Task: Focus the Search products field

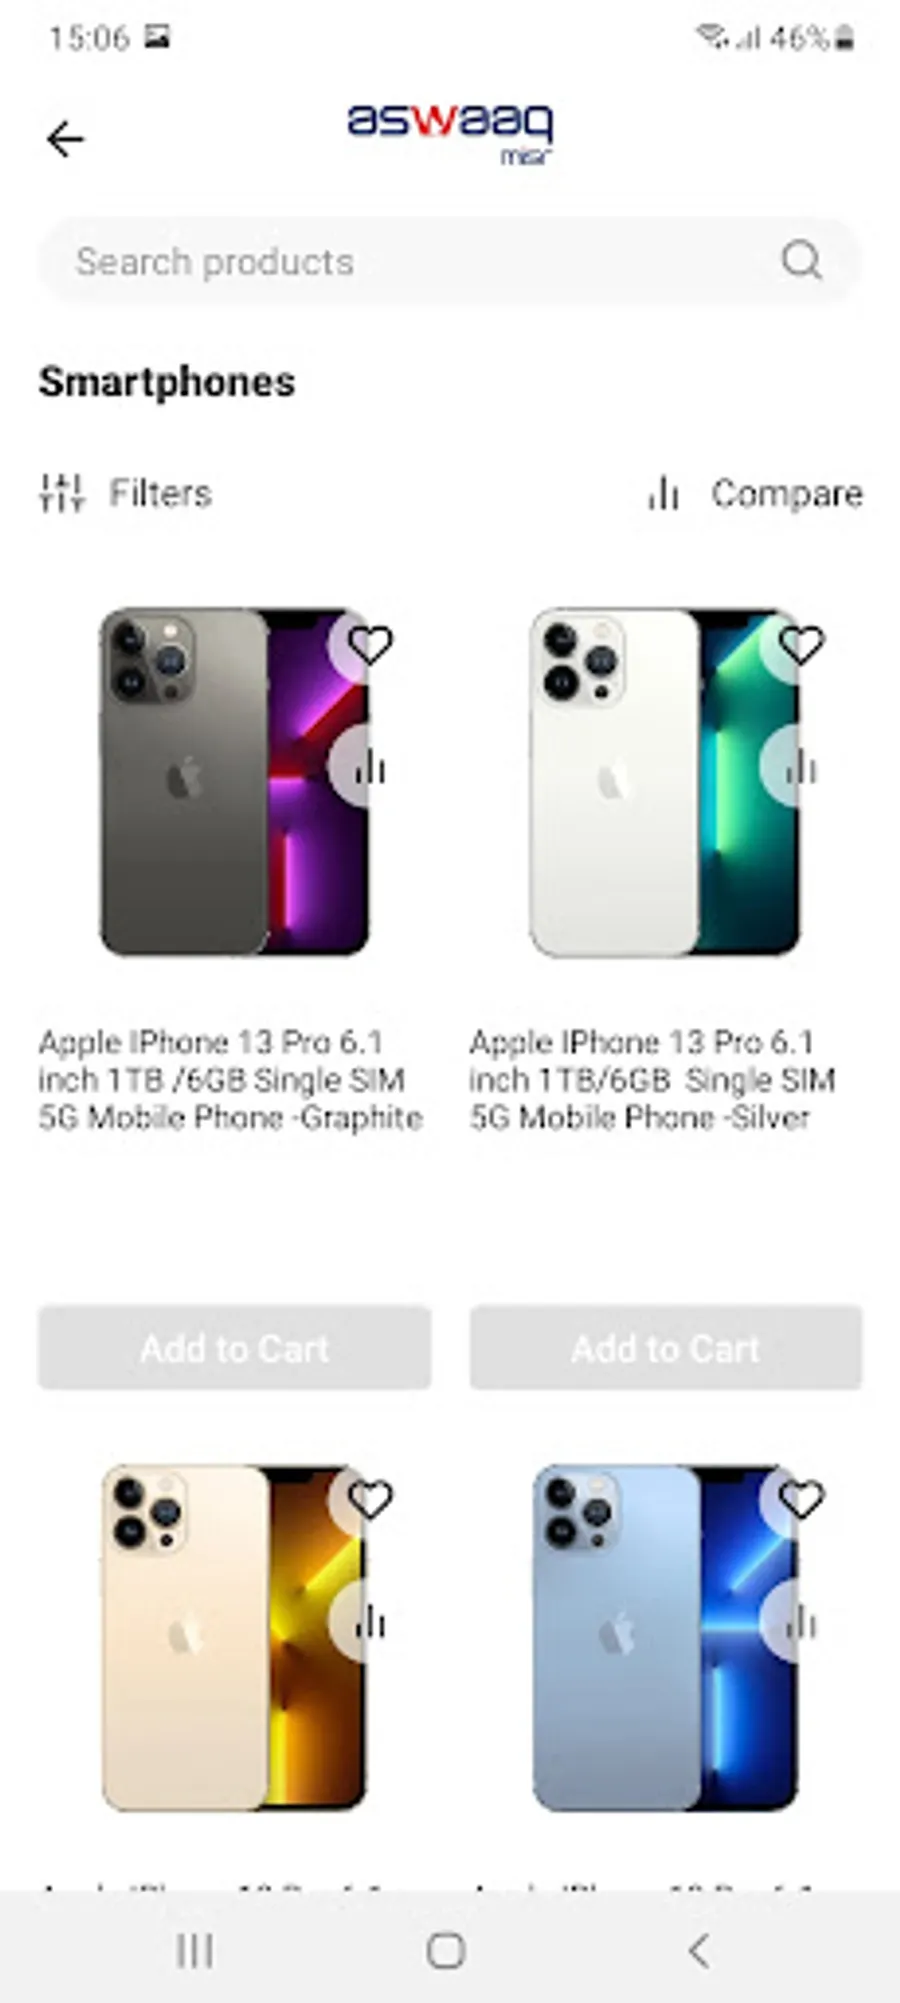Action: point(449,261)
